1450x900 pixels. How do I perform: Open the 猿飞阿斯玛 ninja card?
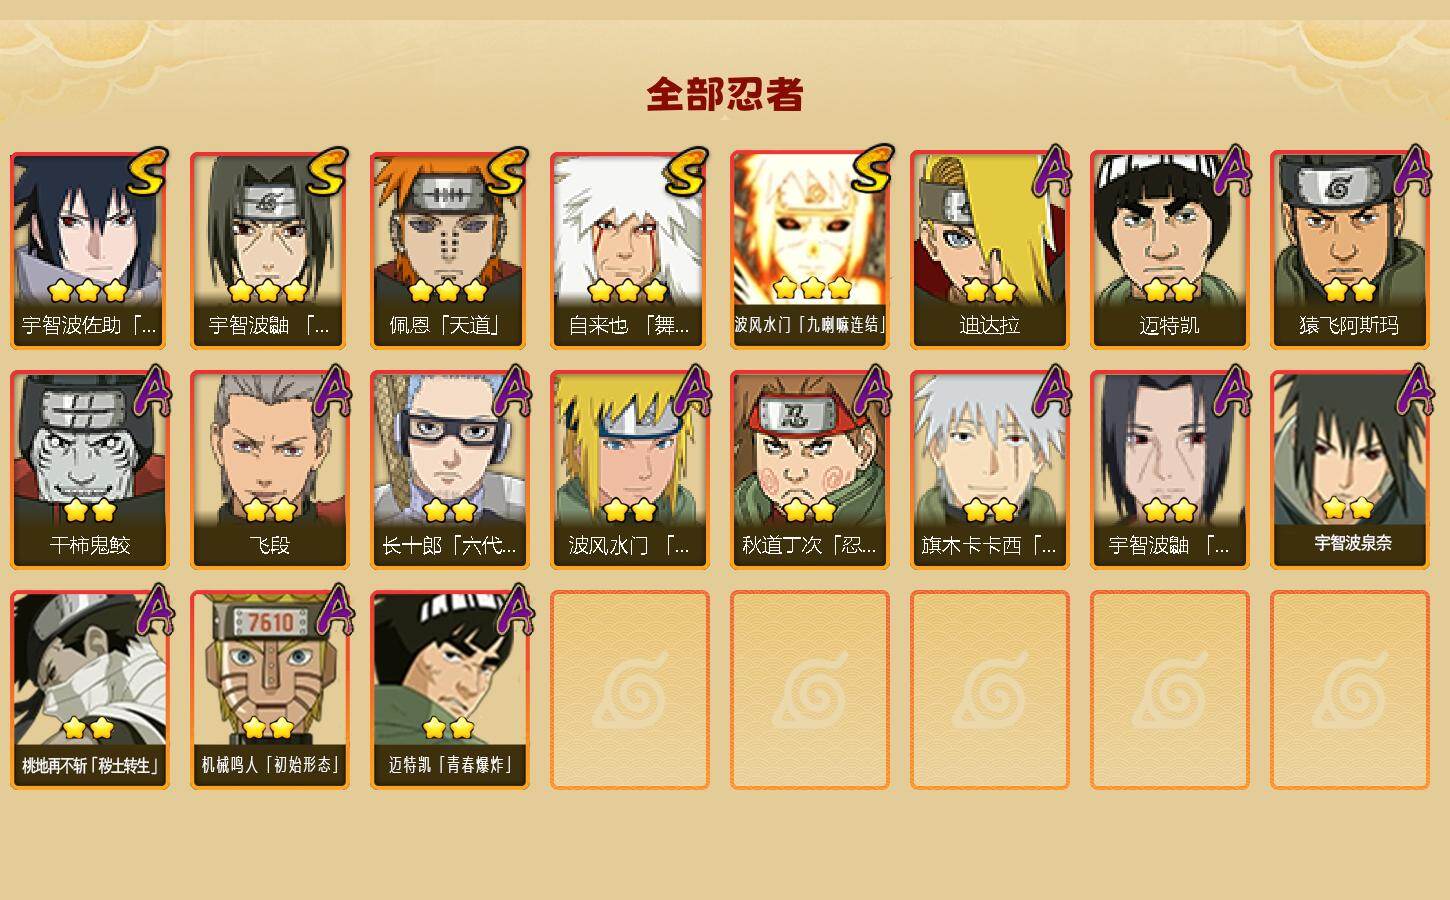1350,250
